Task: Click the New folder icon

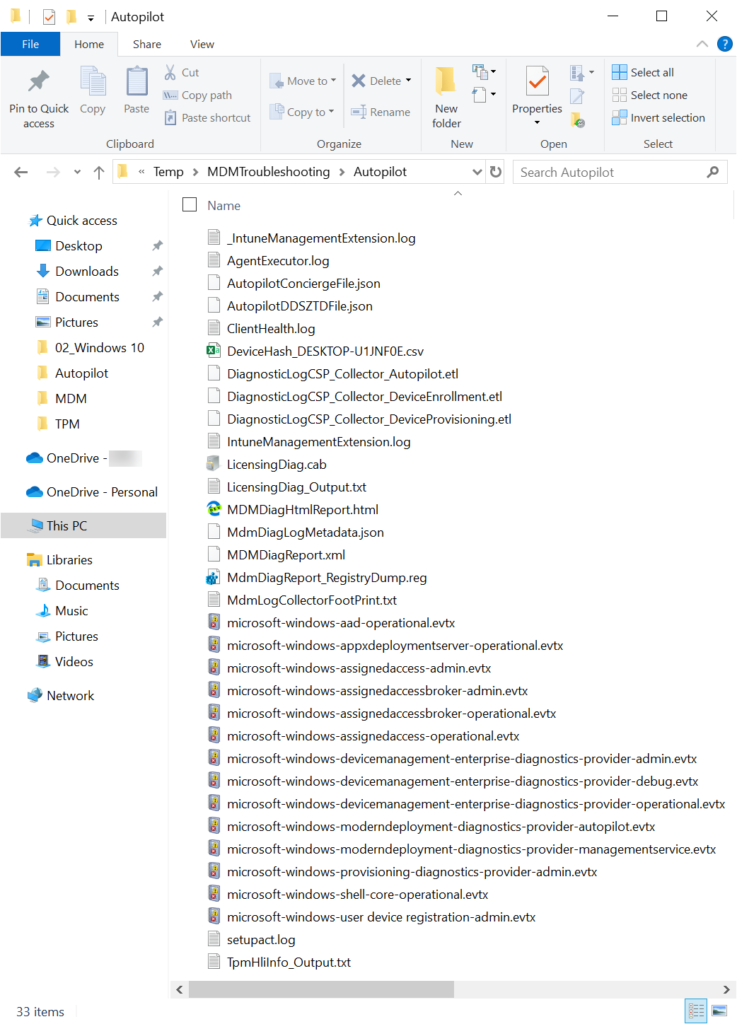Action: pos(446,80)
